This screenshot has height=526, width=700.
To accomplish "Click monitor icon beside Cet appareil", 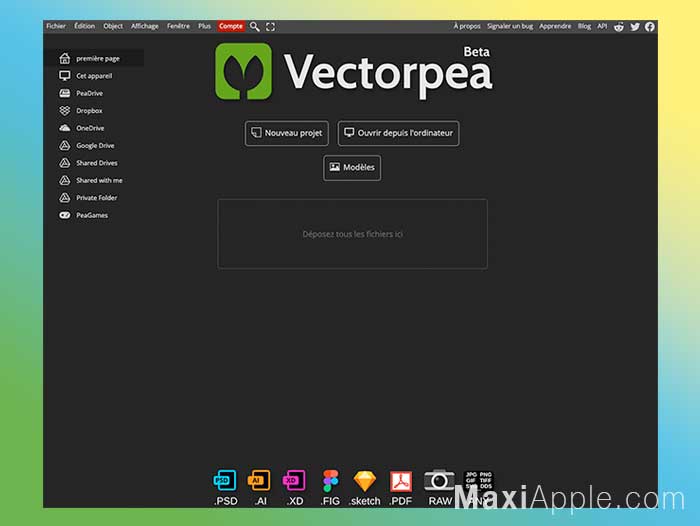I will coord(65,76).
